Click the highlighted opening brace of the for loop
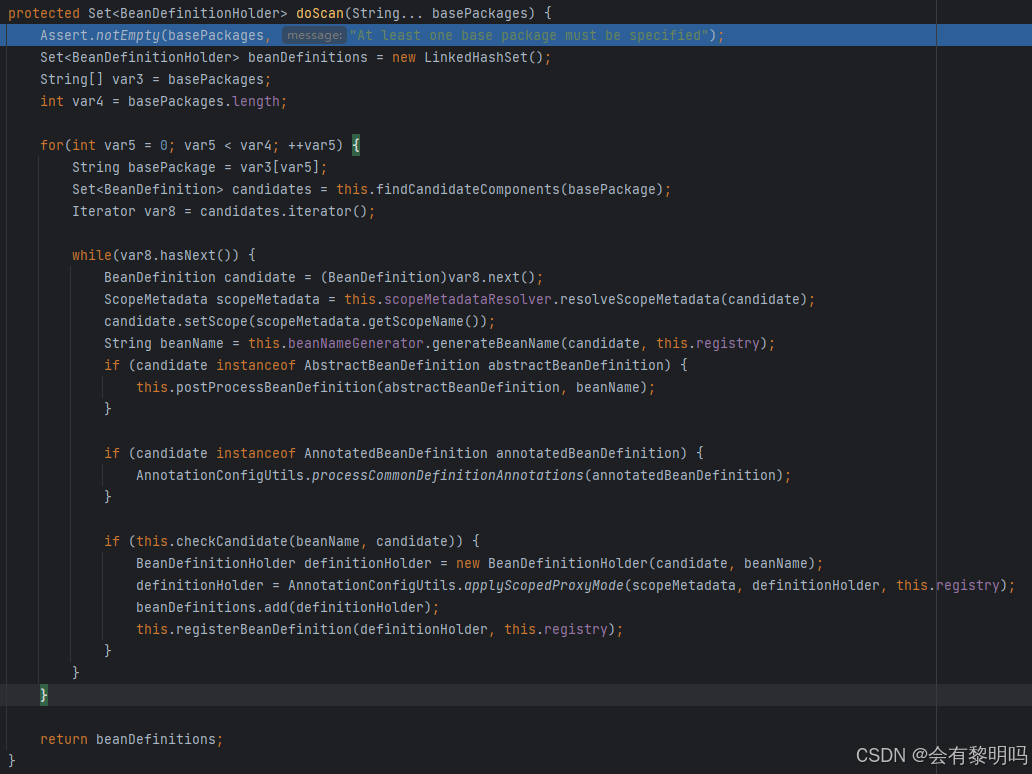The image size is (1032, 774). click(x=355, y=145)
